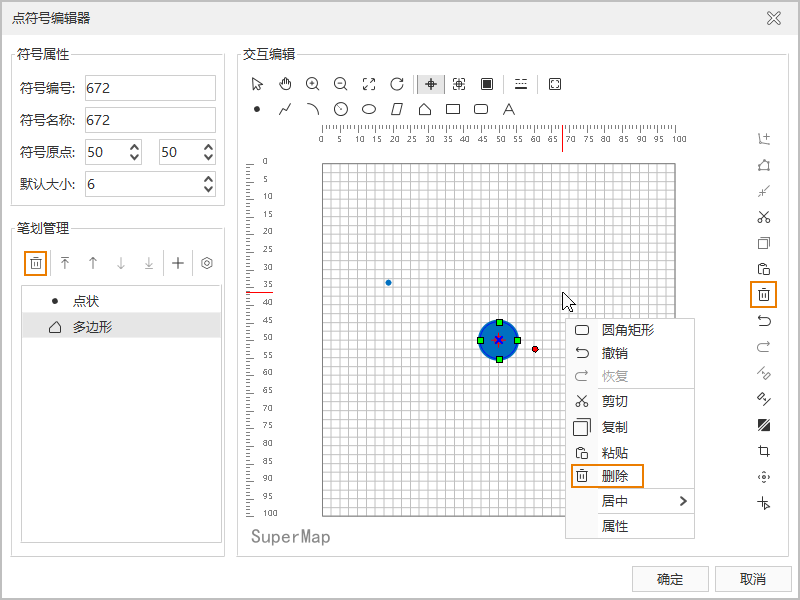Screen dimensions: 800x600
Task: Click the undo arrow in side toolbar
Action: (x=764, y=321)
